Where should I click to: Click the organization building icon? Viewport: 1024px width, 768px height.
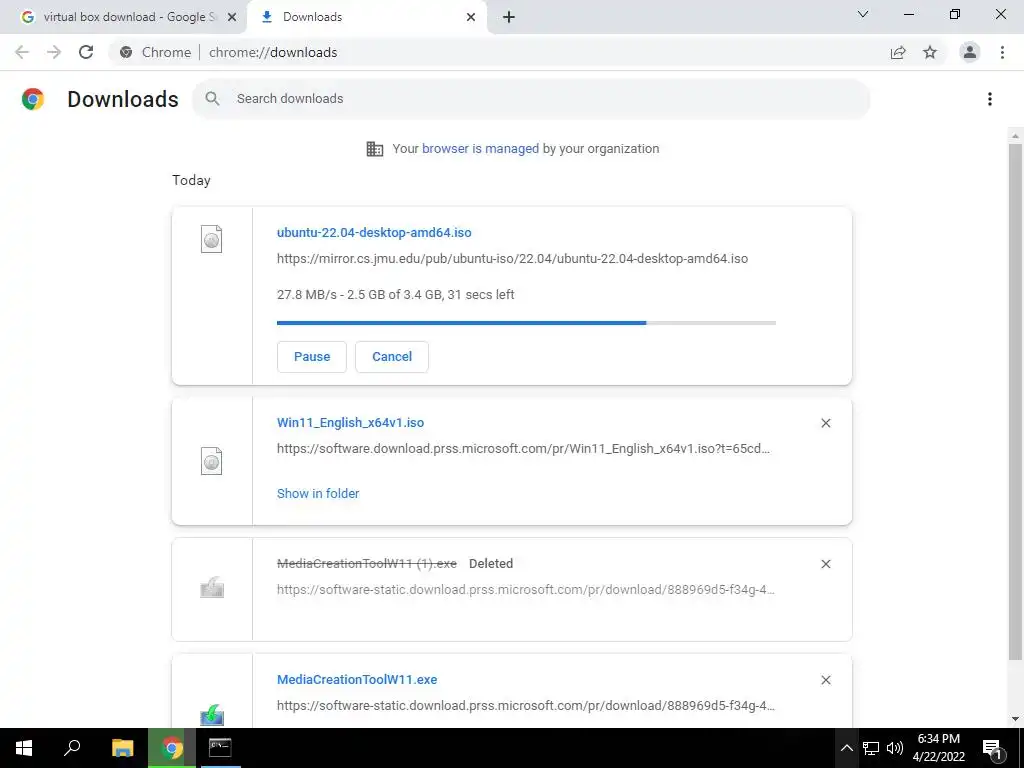coord(375,149)
